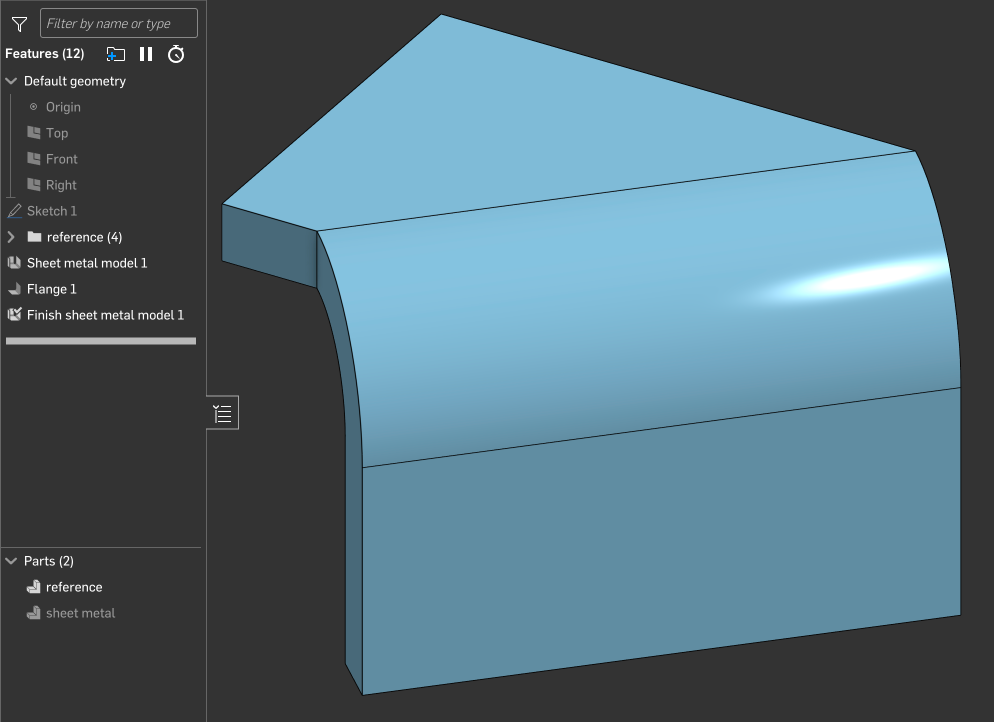Select the Top plane
This screenshot has width=994, height=722.
coord(56,133)
